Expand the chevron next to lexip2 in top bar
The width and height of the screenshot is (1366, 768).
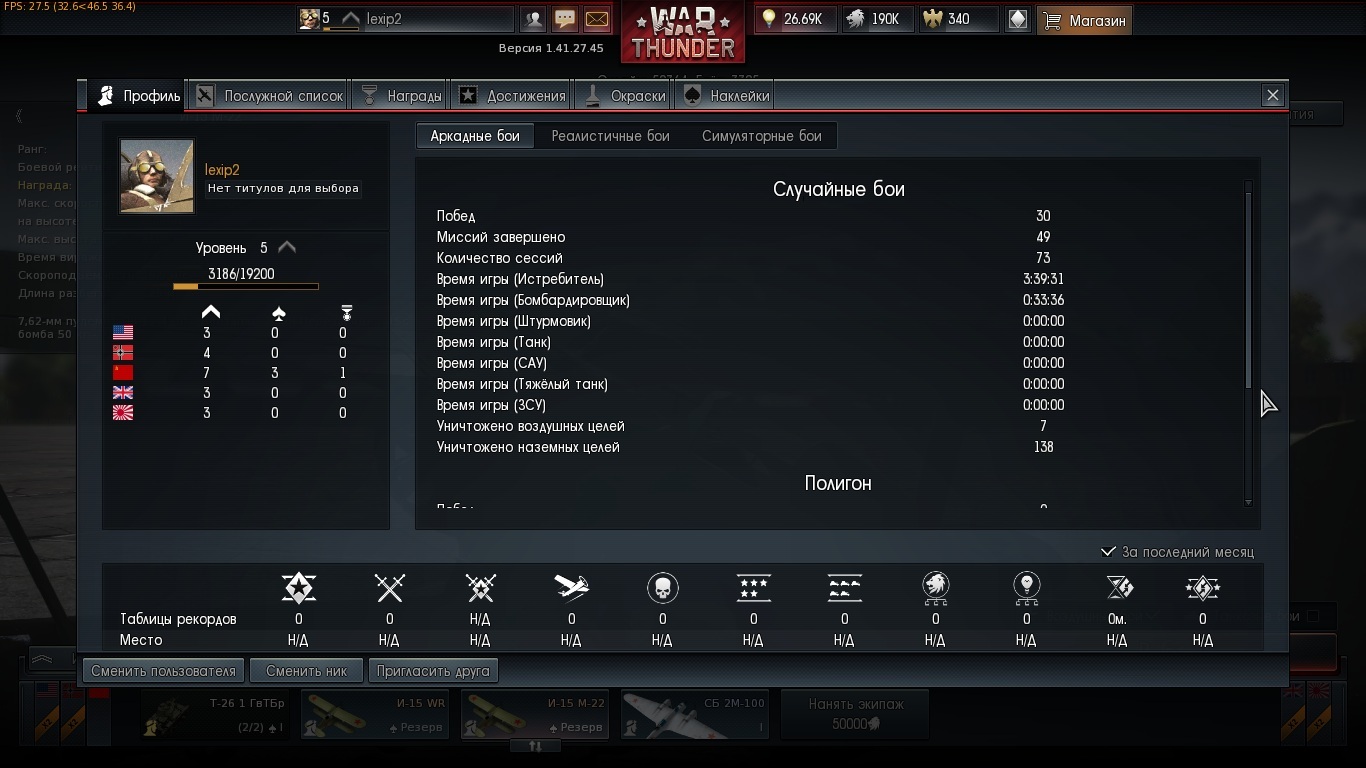pyautogui.click(x=350, y=18)
